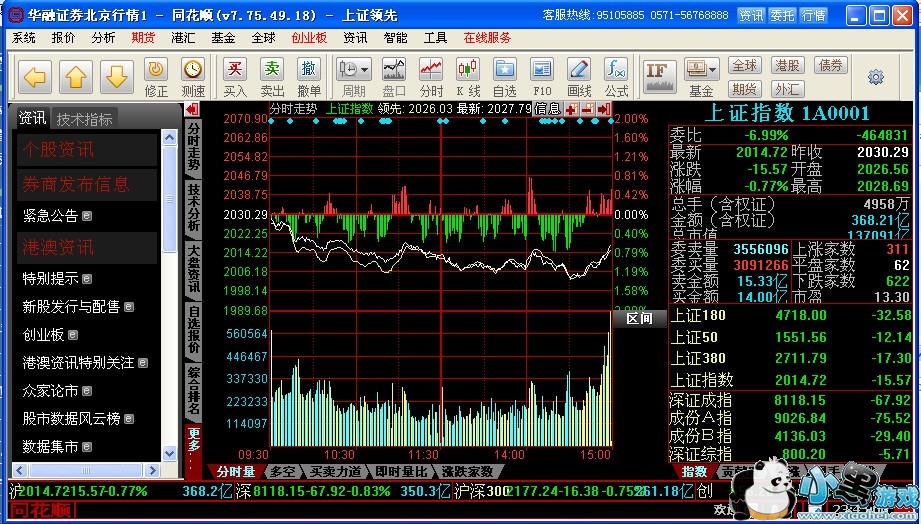Click the 资讯 title bar button

point(751,15)
